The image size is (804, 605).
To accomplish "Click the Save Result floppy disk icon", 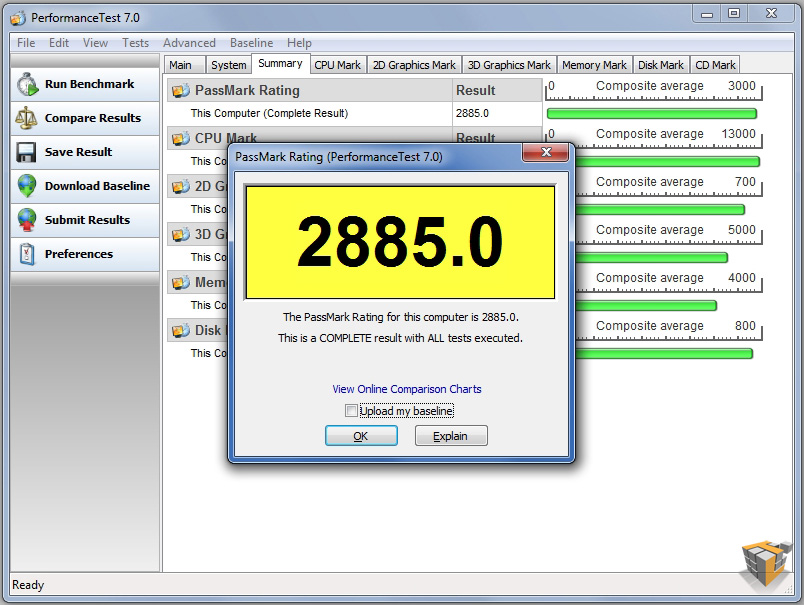I will (x=26, y=152).
